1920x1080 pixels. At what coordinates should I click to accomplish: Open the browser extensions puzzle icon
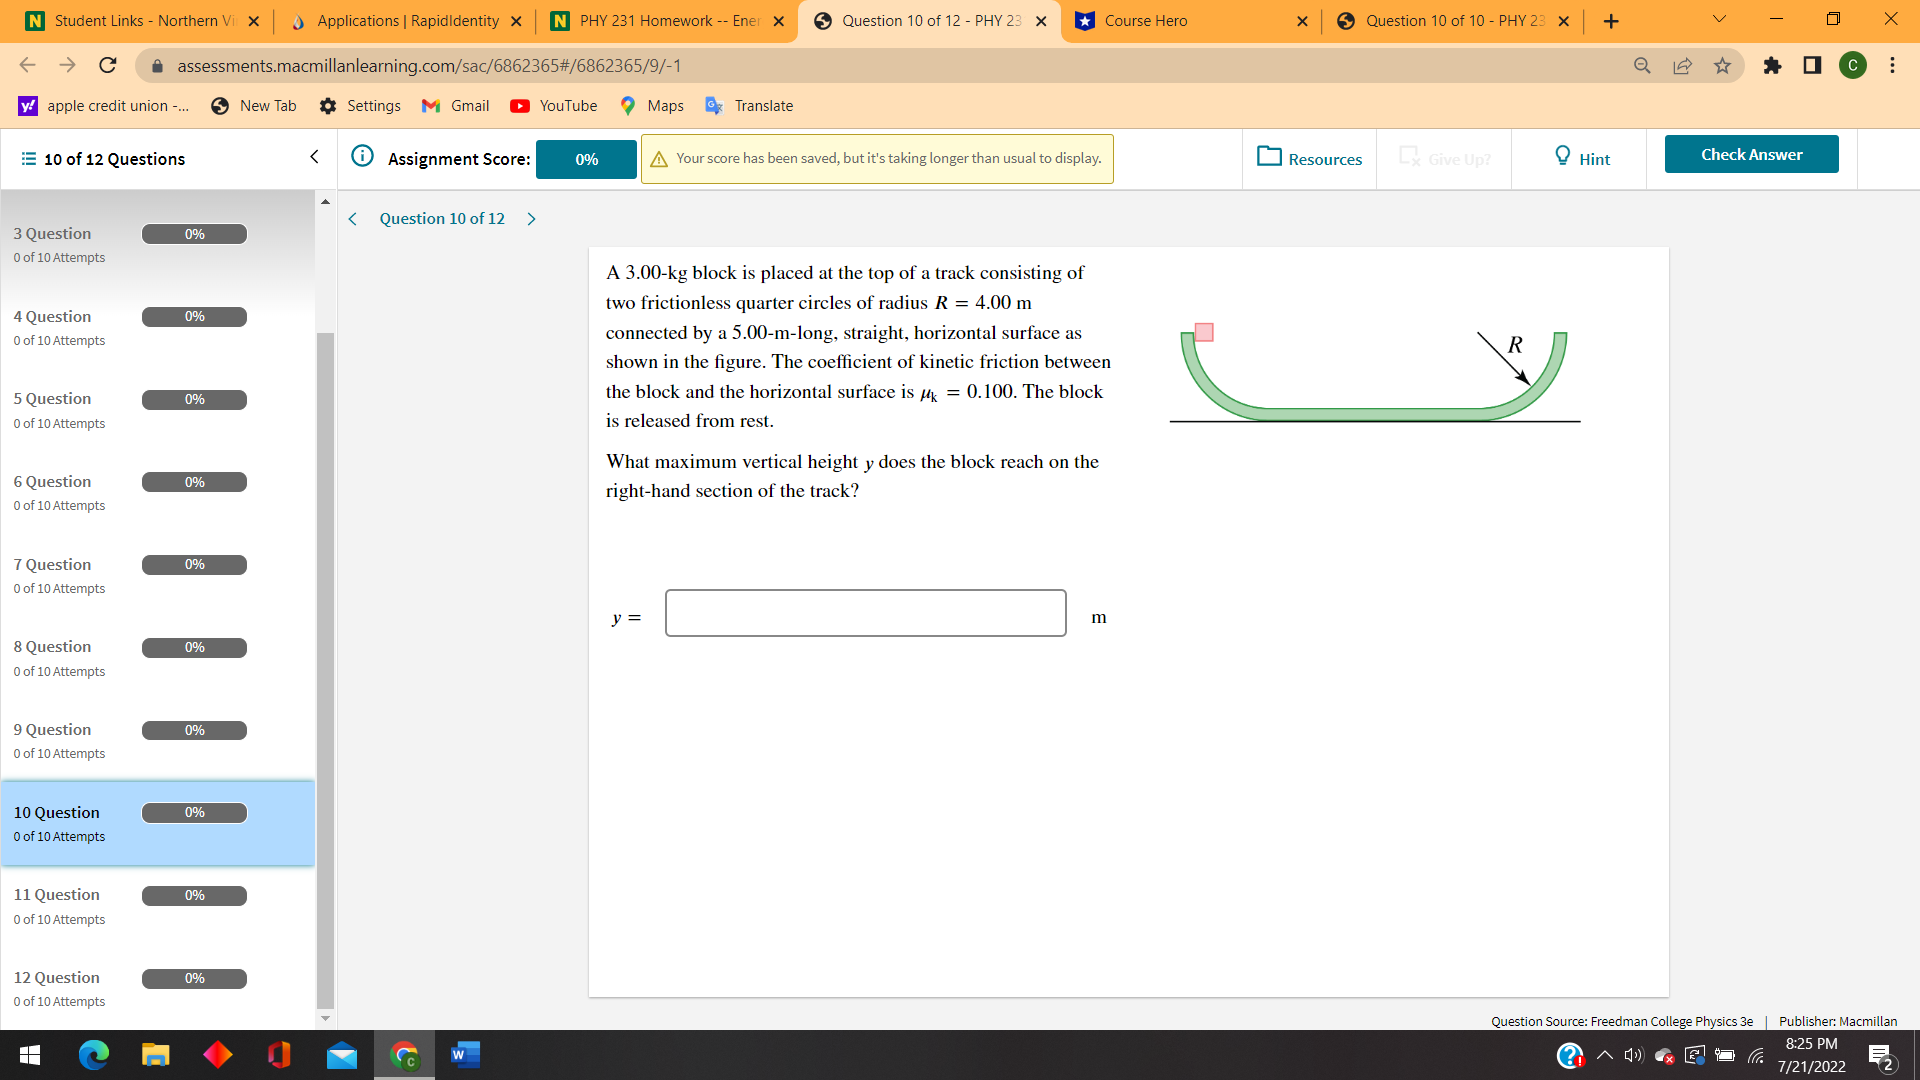coord(1773,65)
